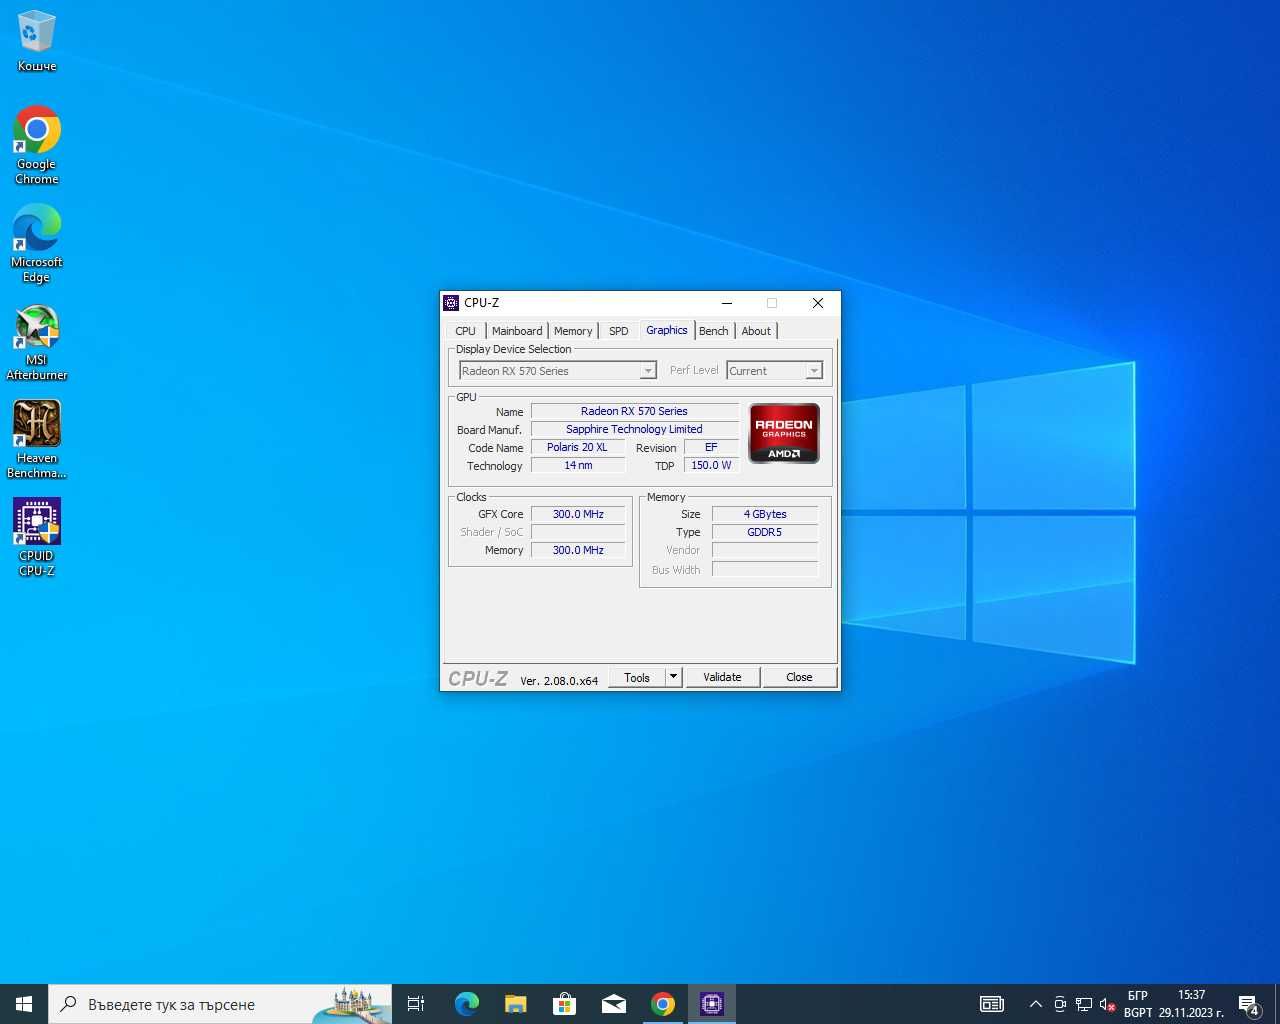Click the Validate button

pos(722,677)
